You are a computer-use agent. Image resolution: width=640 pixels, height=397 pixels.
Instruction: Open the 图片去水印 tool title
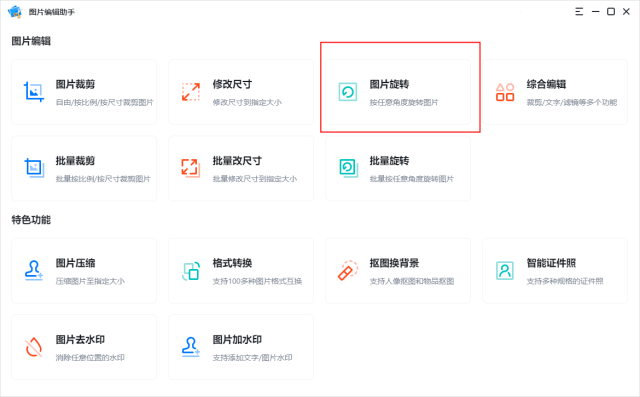pos(80,339)
